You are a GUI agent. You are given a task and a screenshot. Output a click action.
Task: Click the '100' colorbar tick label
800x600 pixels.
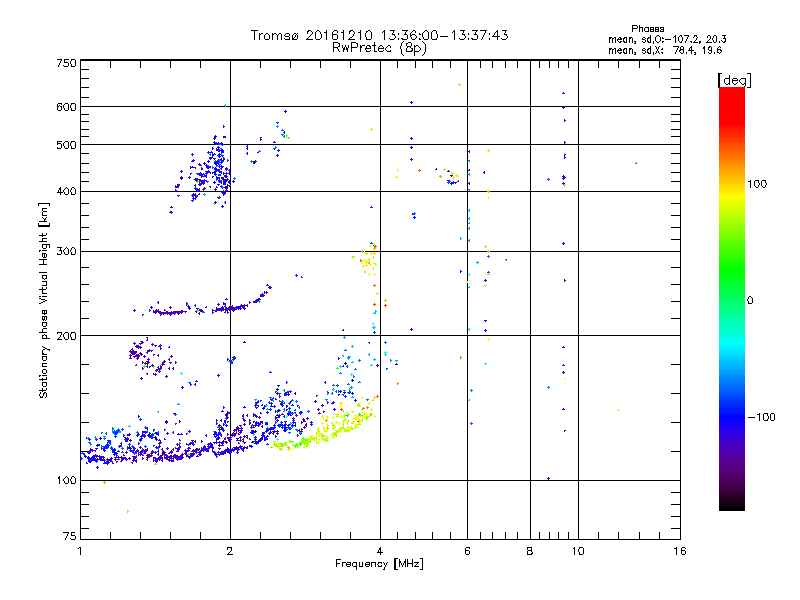tap(757, 184)
